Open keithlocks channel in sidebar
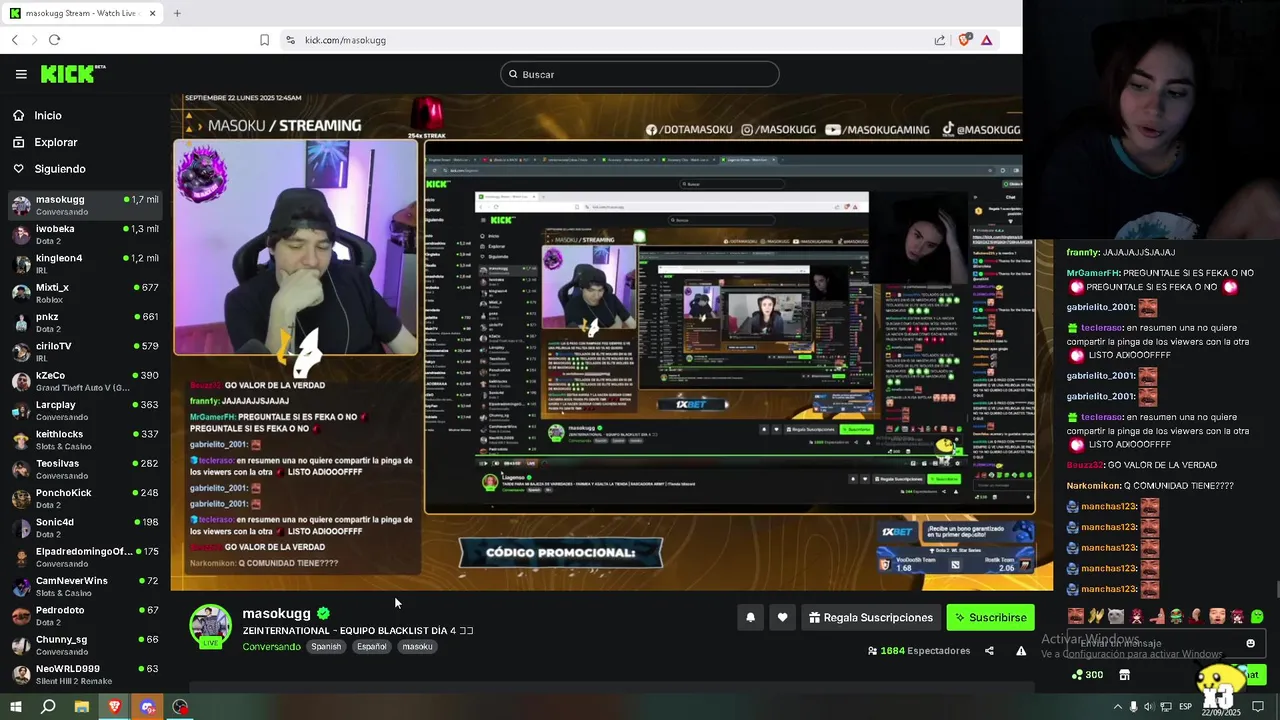This screenshot has width=1280, height=720. click(x=85, y=439)
